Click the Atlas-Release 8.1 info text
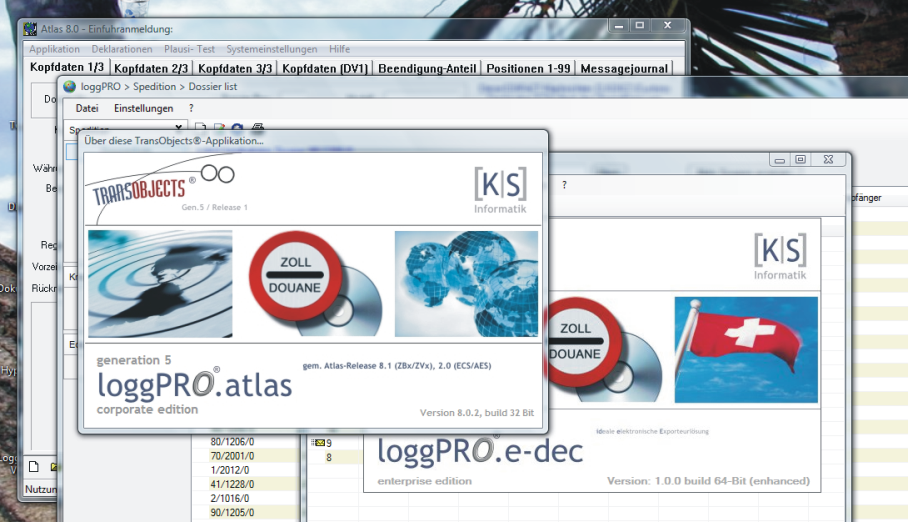Viewport: 908px width, 522px height. (x=397, y=366)
